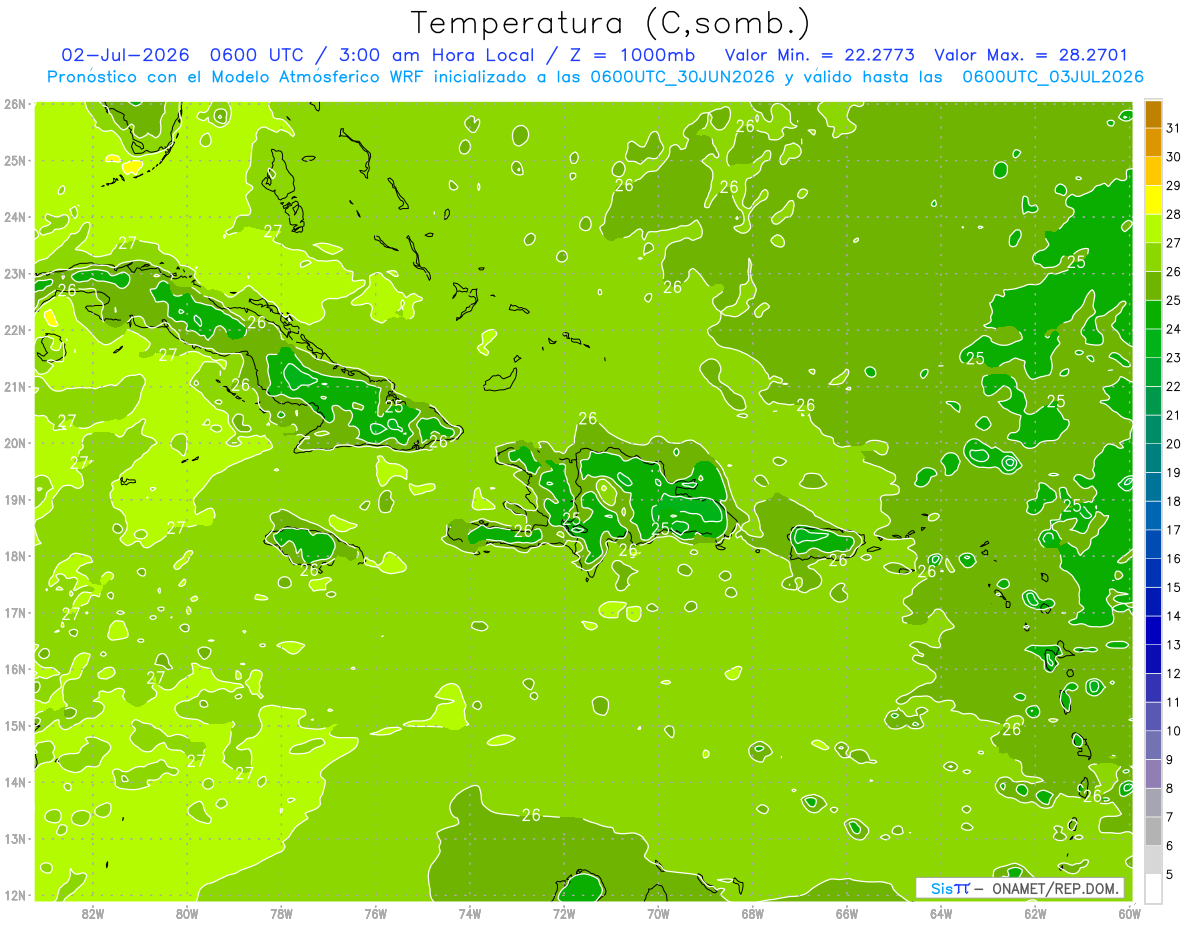This screenshot has width=1200, height=927.
Task: Click the colorbar label 12
Action: point(1174,673)
